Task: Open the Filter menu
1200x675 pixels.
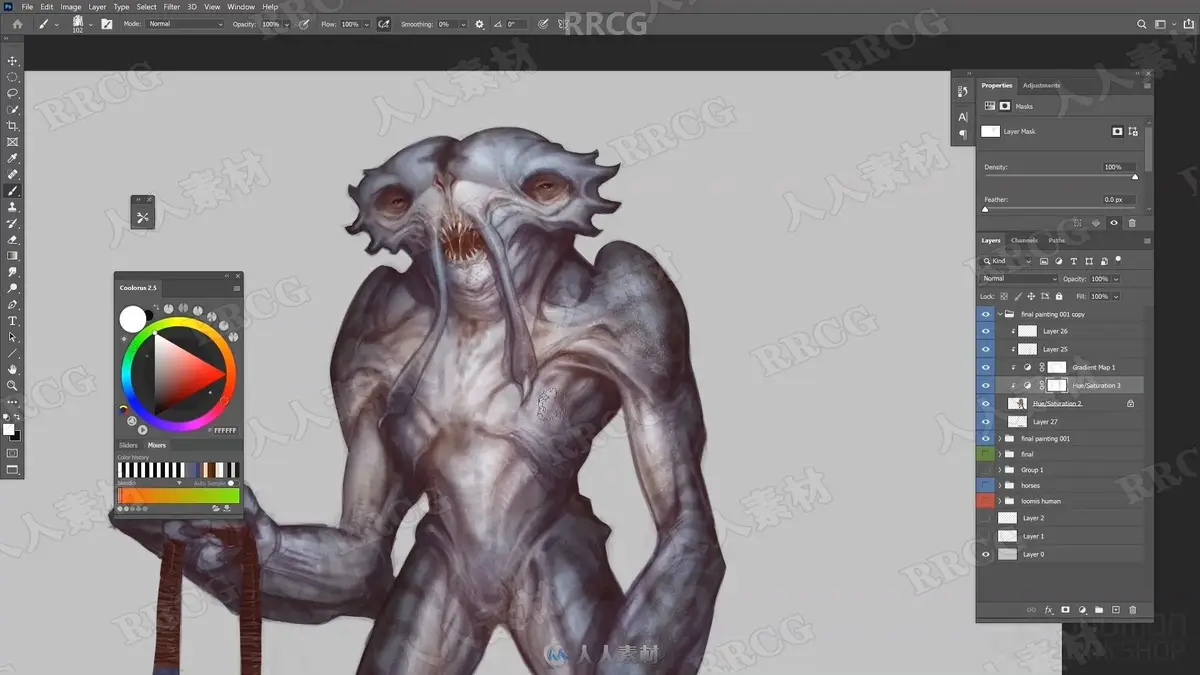Action: tap(172, 6)
